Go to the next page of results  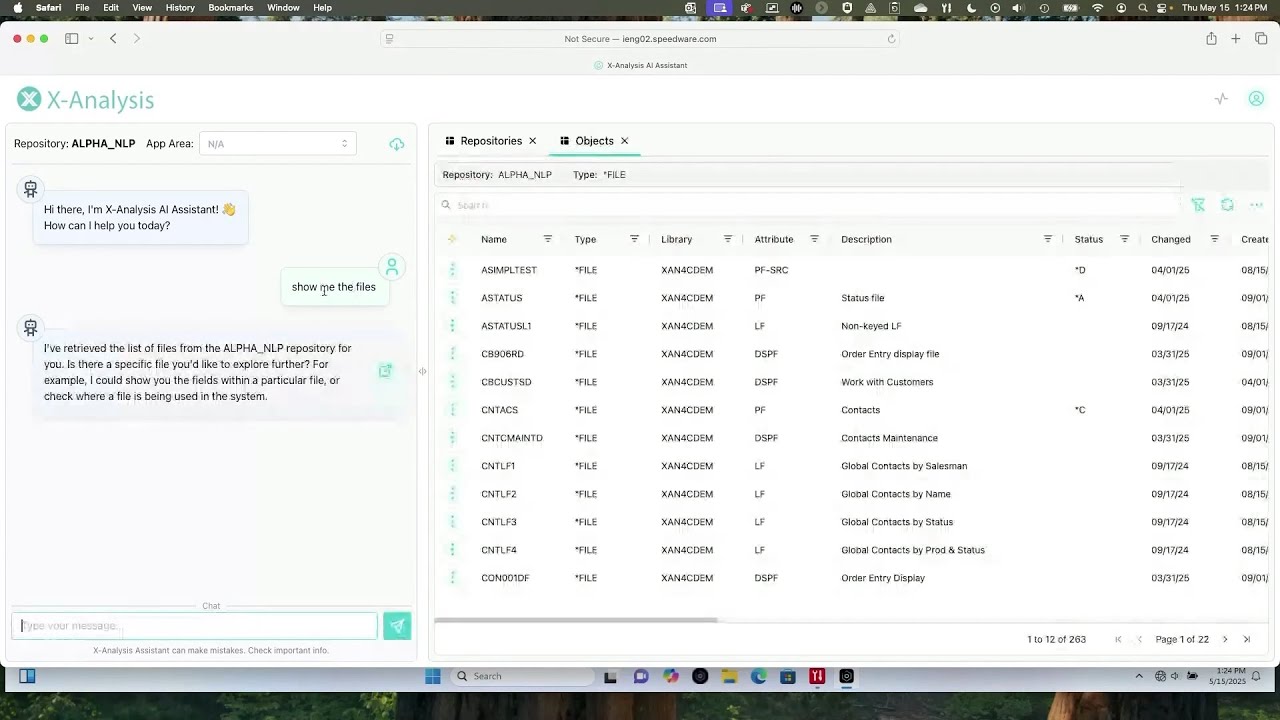click(x=1225, y=639)
